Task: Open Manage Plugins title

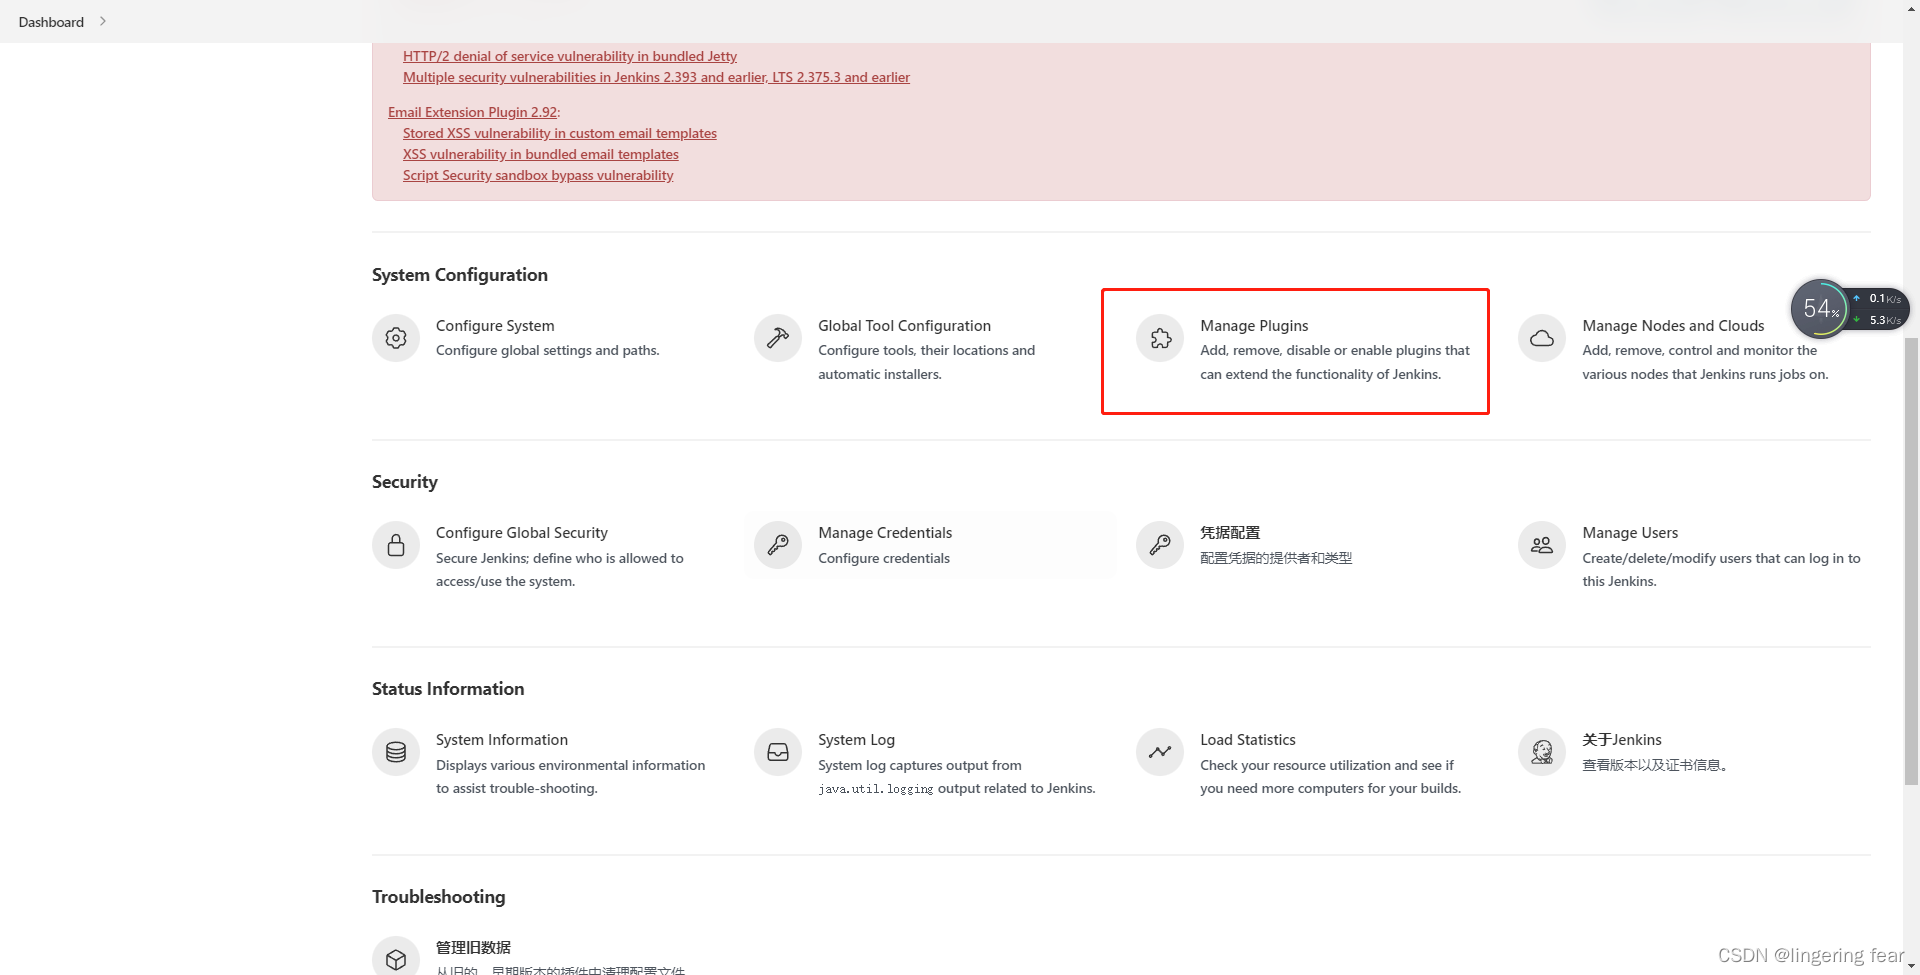Action: (x=1254, y=326)
